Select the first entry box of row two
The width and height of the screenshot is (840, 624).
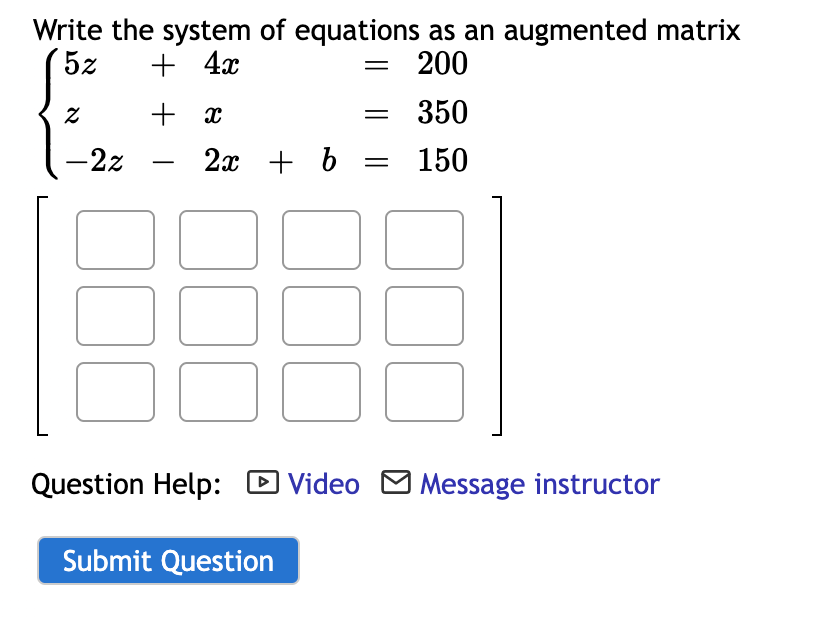pos(115,316)
